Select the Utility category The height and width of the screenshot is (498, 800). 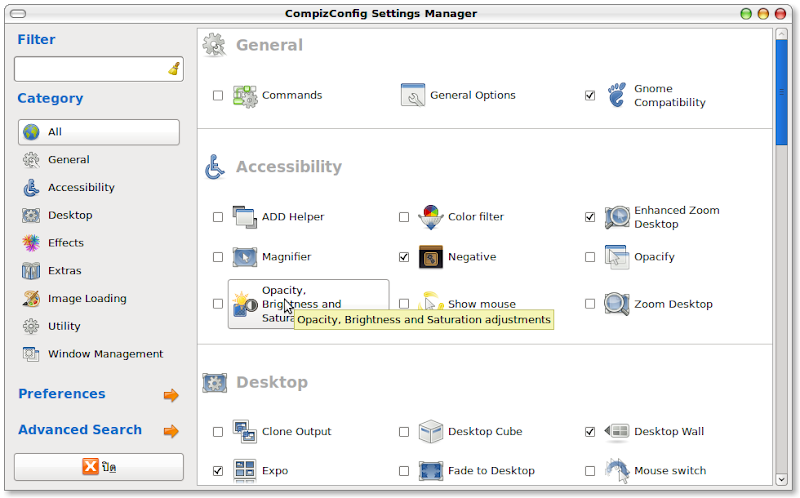pyautogui.click(x=99, y=326)
